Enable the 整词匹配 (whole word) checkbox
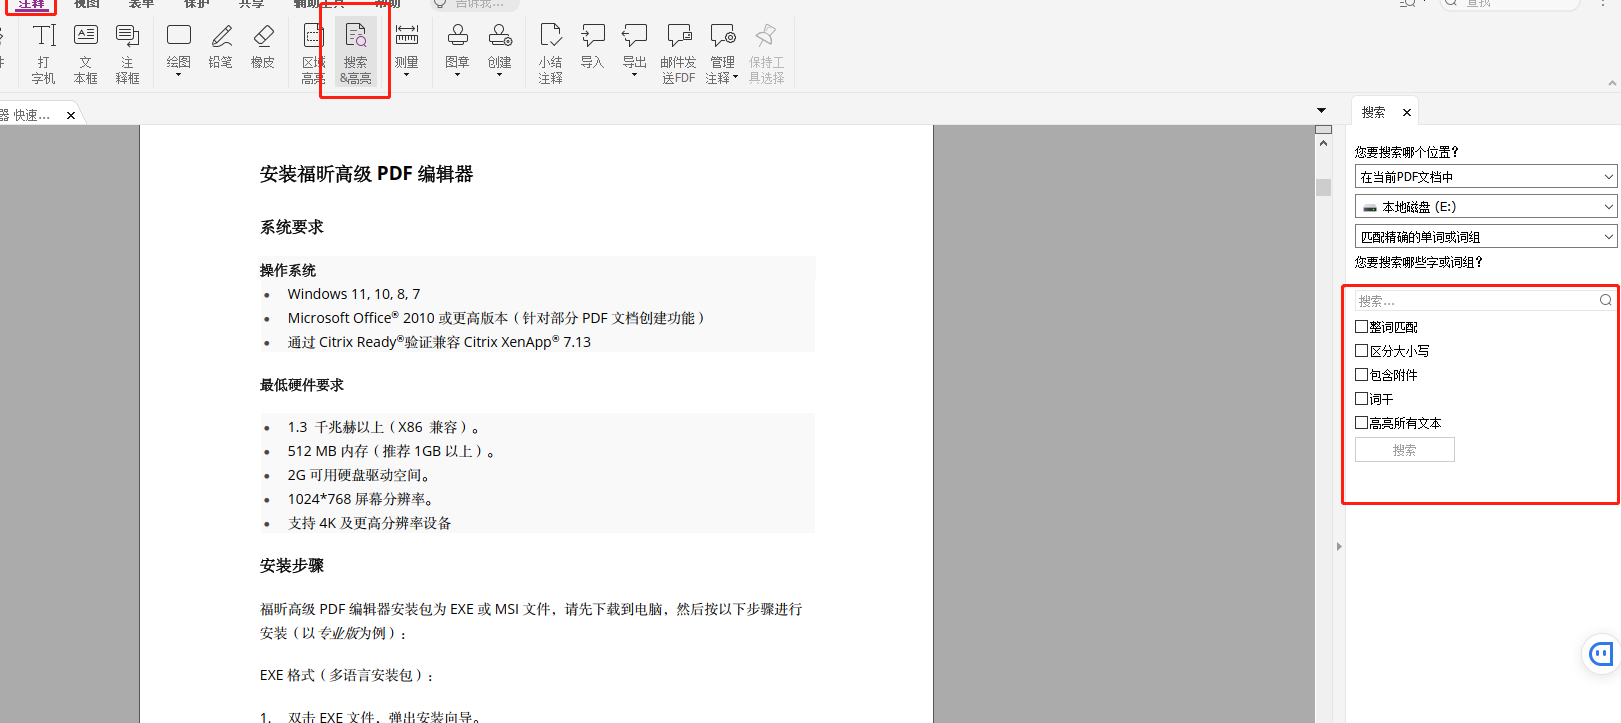The width and height of the screenshot is (1621, 723). point(1361,326)
